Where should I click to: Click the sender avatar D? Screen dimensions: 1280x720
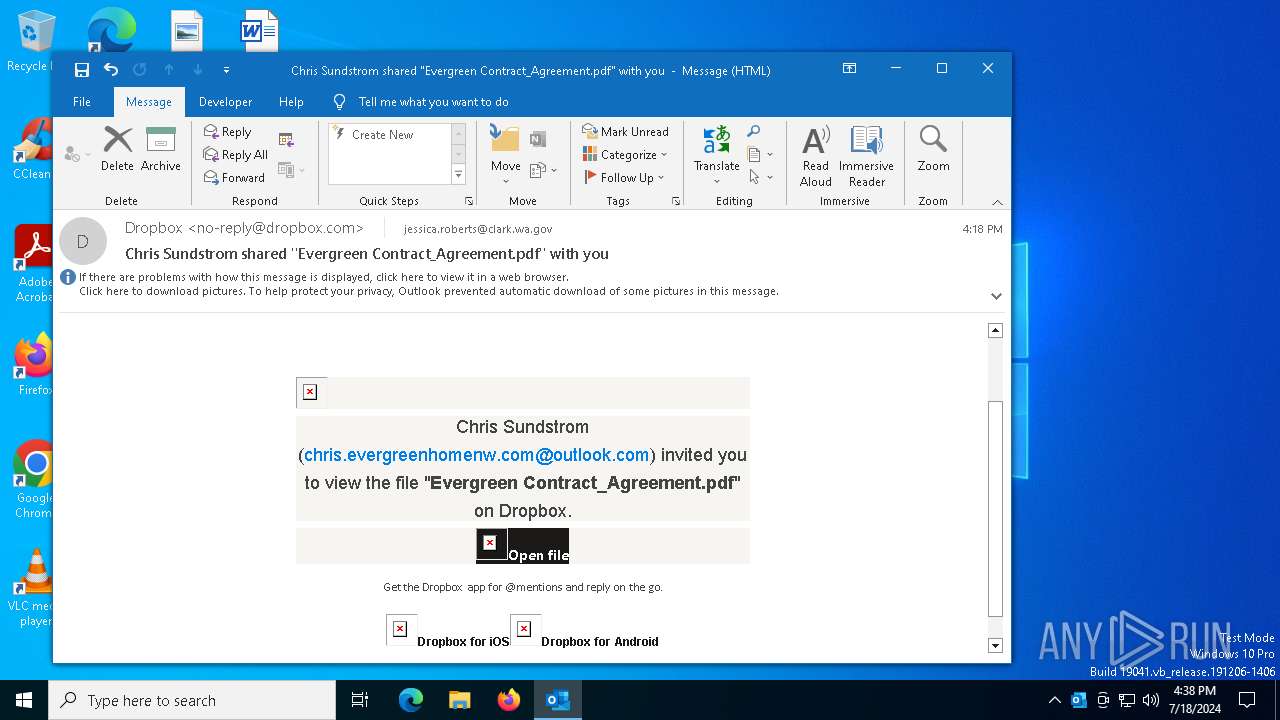[83, 241]
